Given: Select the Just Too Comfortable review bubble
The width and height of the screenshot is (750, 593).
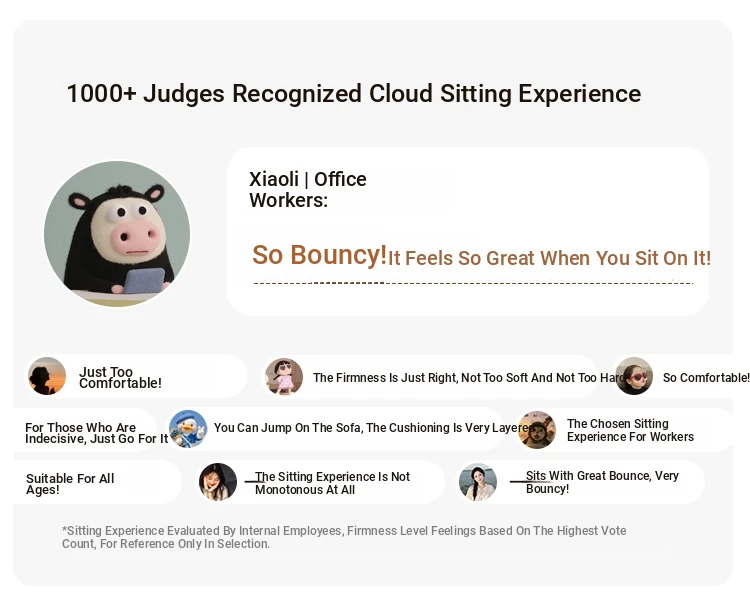Looking at the screenshot, I should pyautogui.click(x=120, y=378).
